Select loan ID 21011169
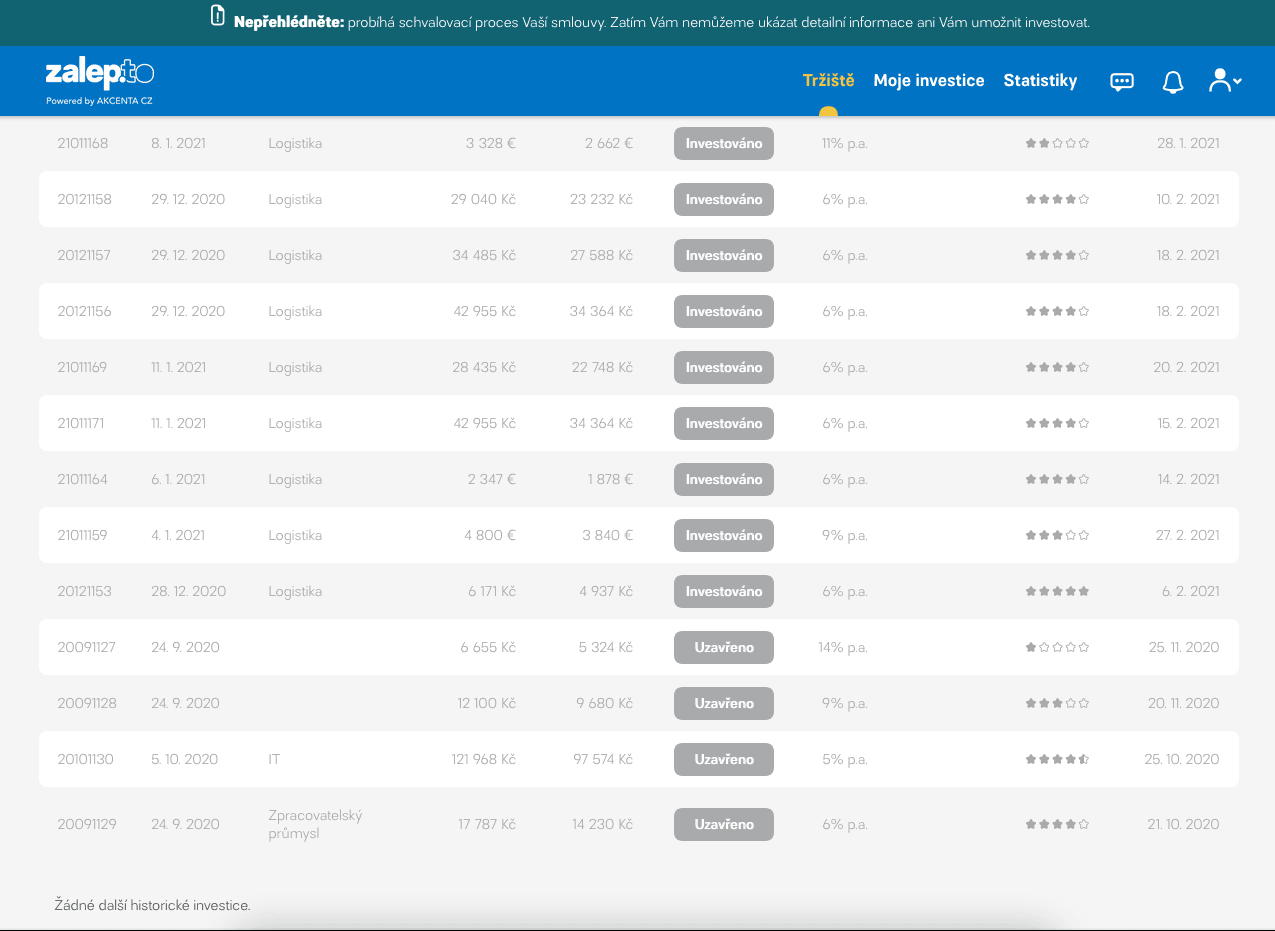1275x931 pixels. [x=82, y=367]
